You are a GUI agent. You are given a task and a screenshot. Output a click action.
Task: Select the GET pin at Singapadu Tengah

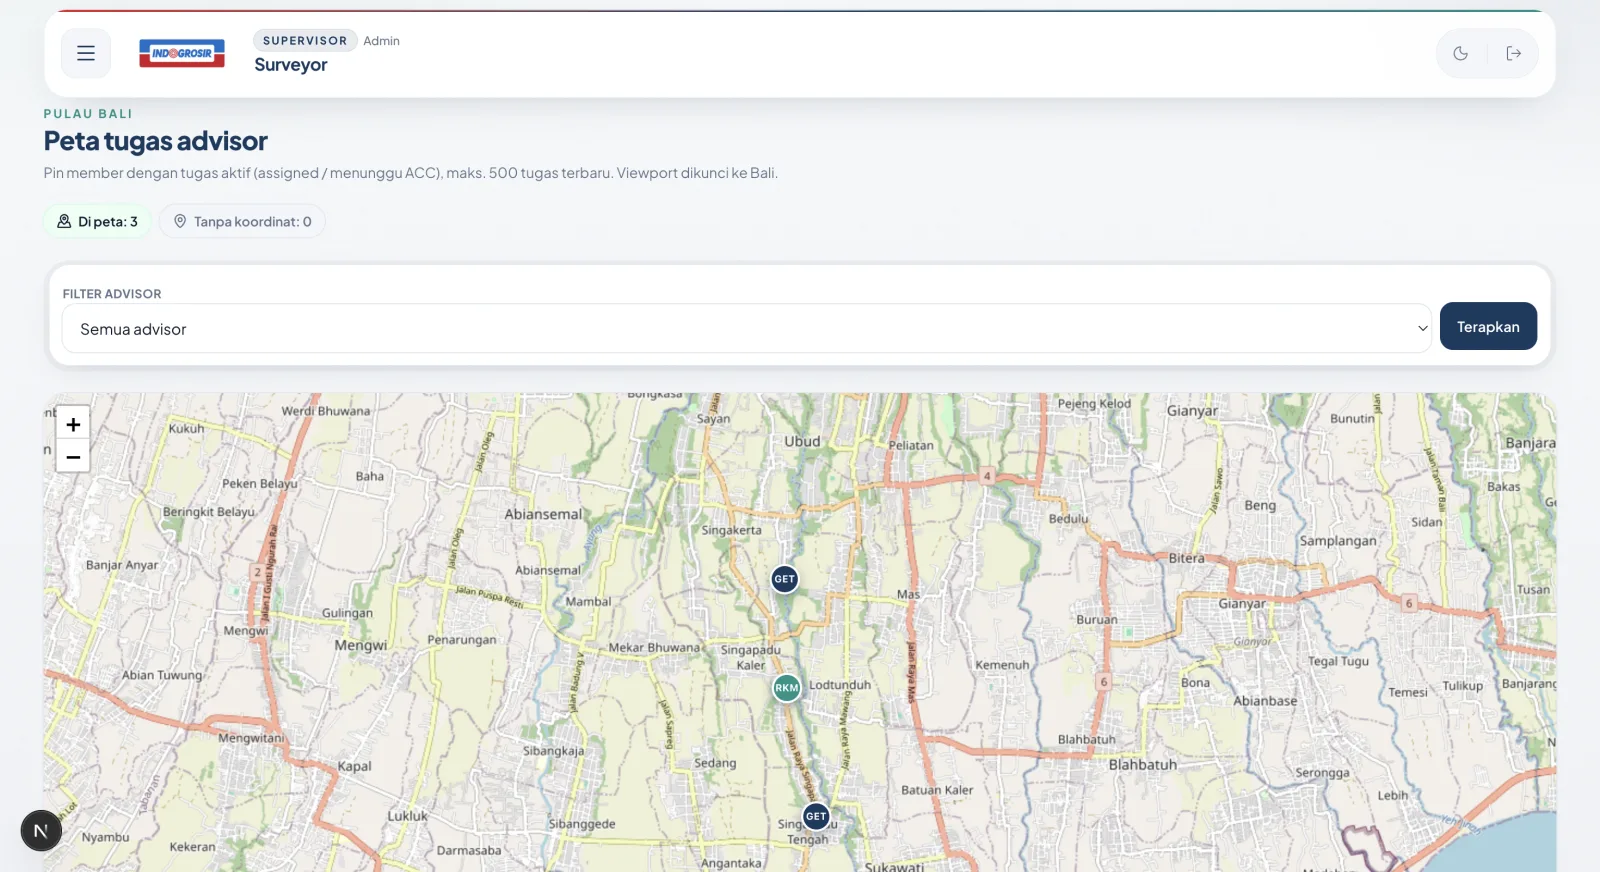pyautogui.click(x=816, y=816)
